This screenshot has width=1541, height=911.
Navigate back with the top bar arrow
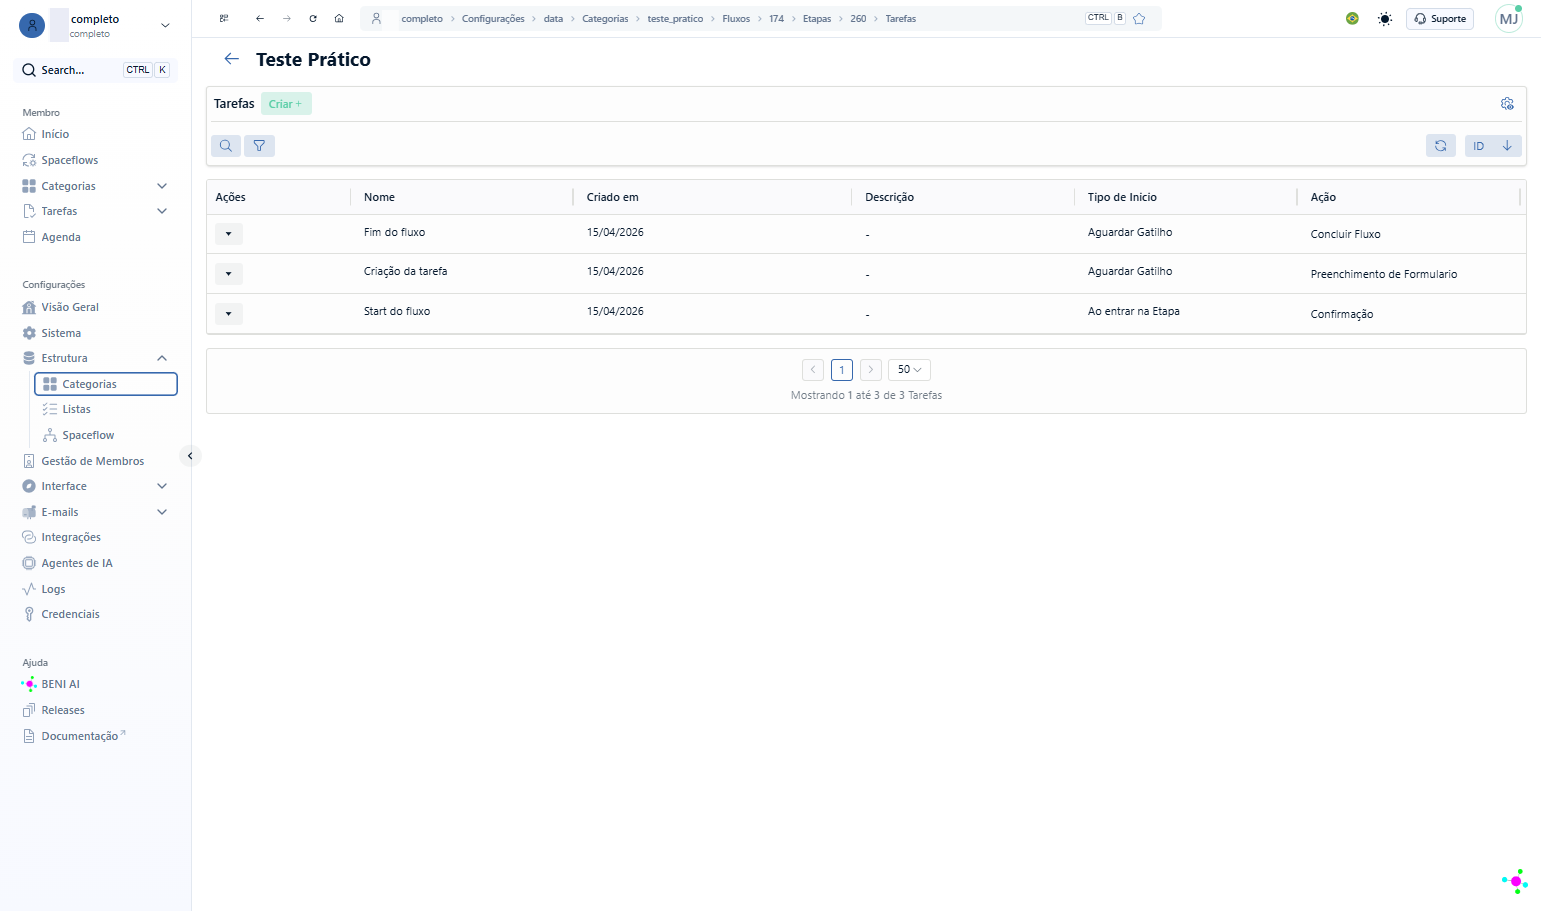[260, 19]
